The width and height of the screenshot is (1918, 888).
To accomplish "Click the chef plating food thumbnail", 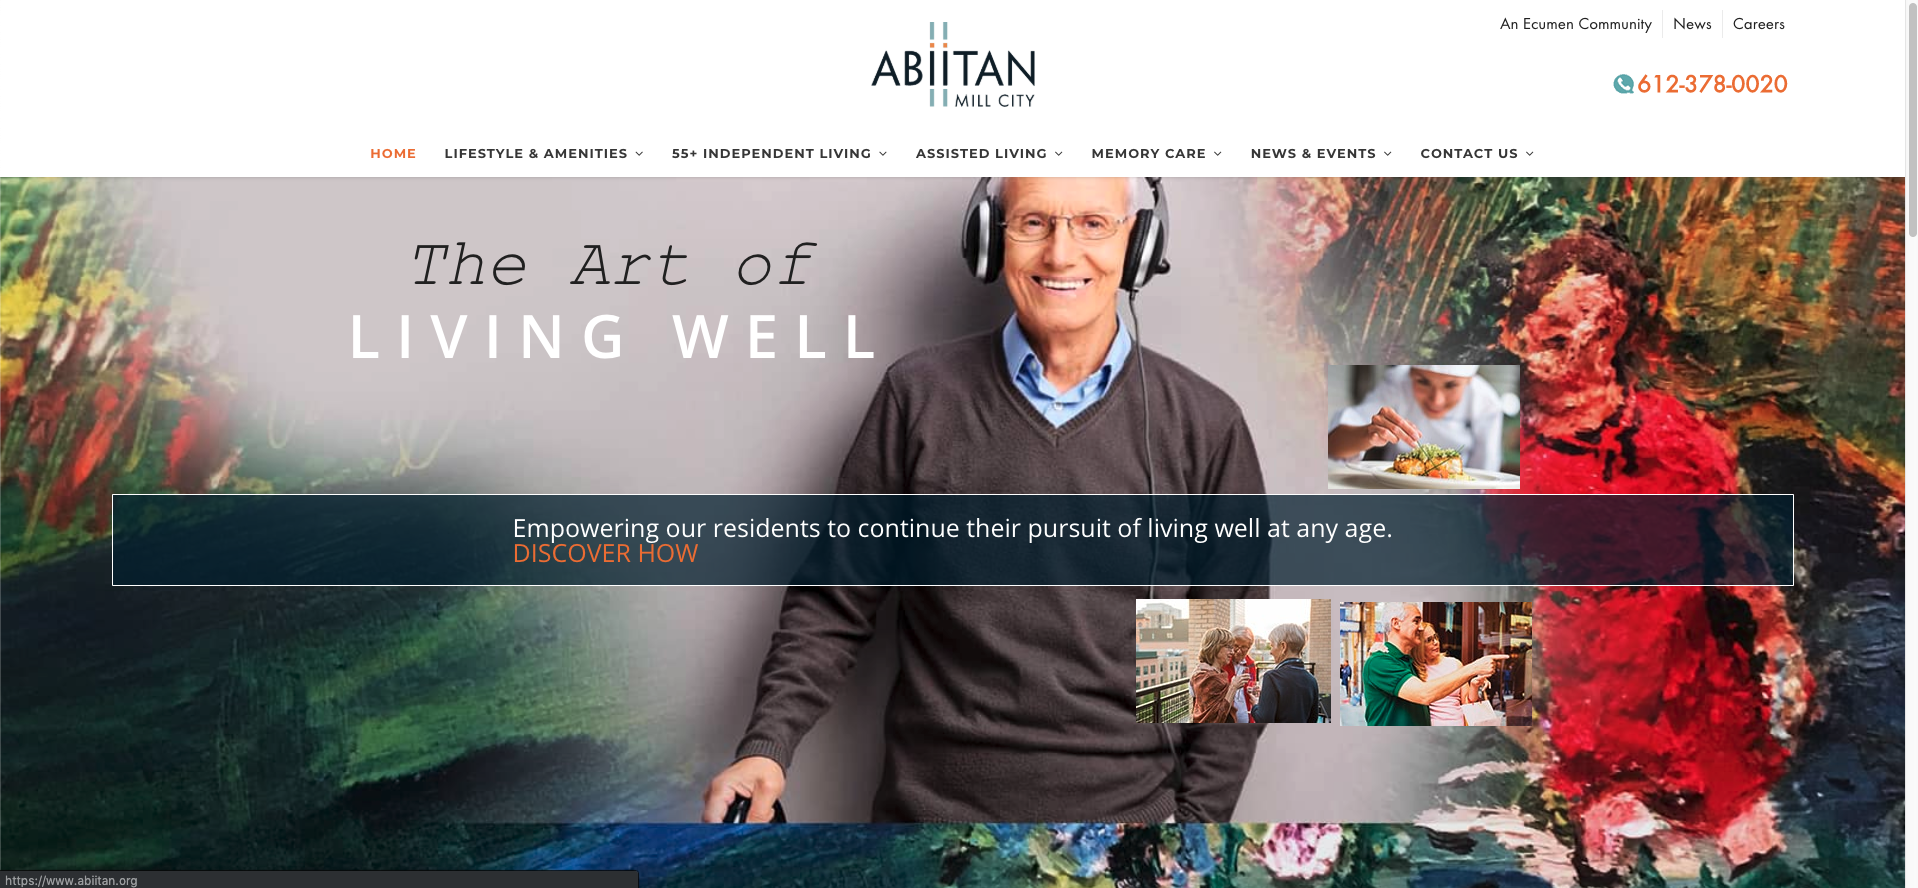I will pos(1423,427).
